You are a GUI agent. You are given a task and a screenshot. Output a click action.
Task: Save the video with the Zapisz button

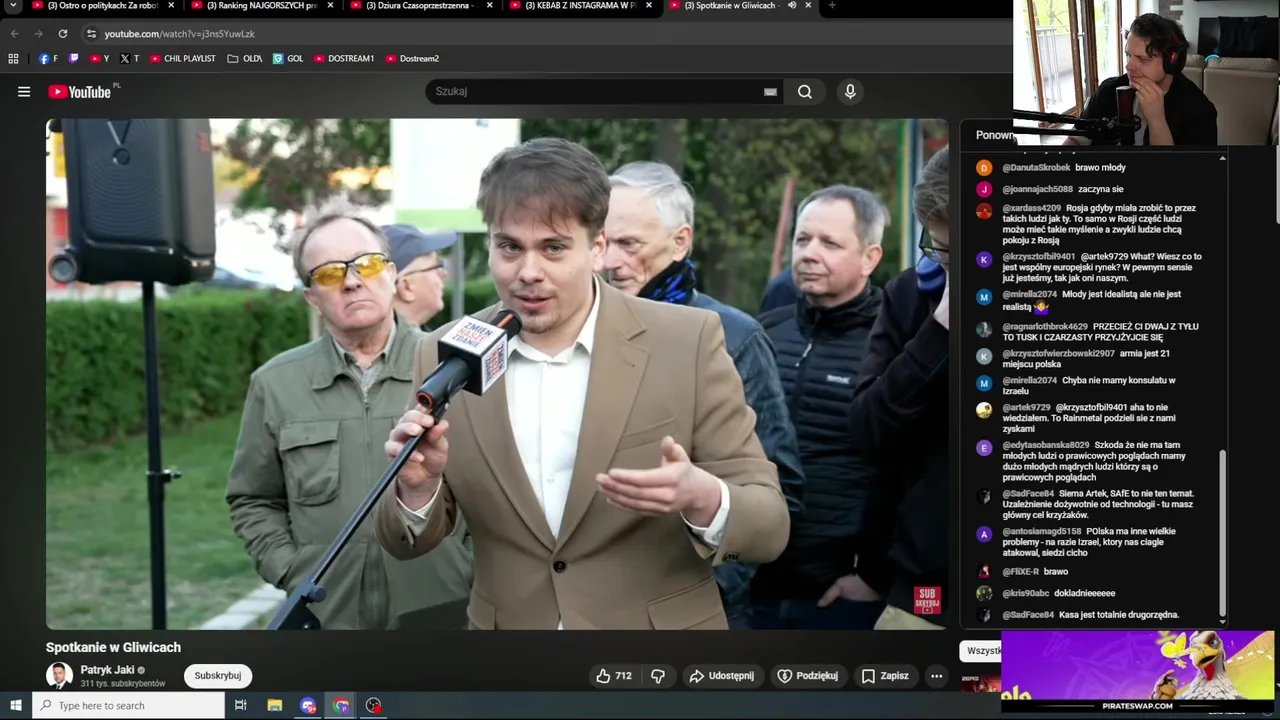(885, 676)
